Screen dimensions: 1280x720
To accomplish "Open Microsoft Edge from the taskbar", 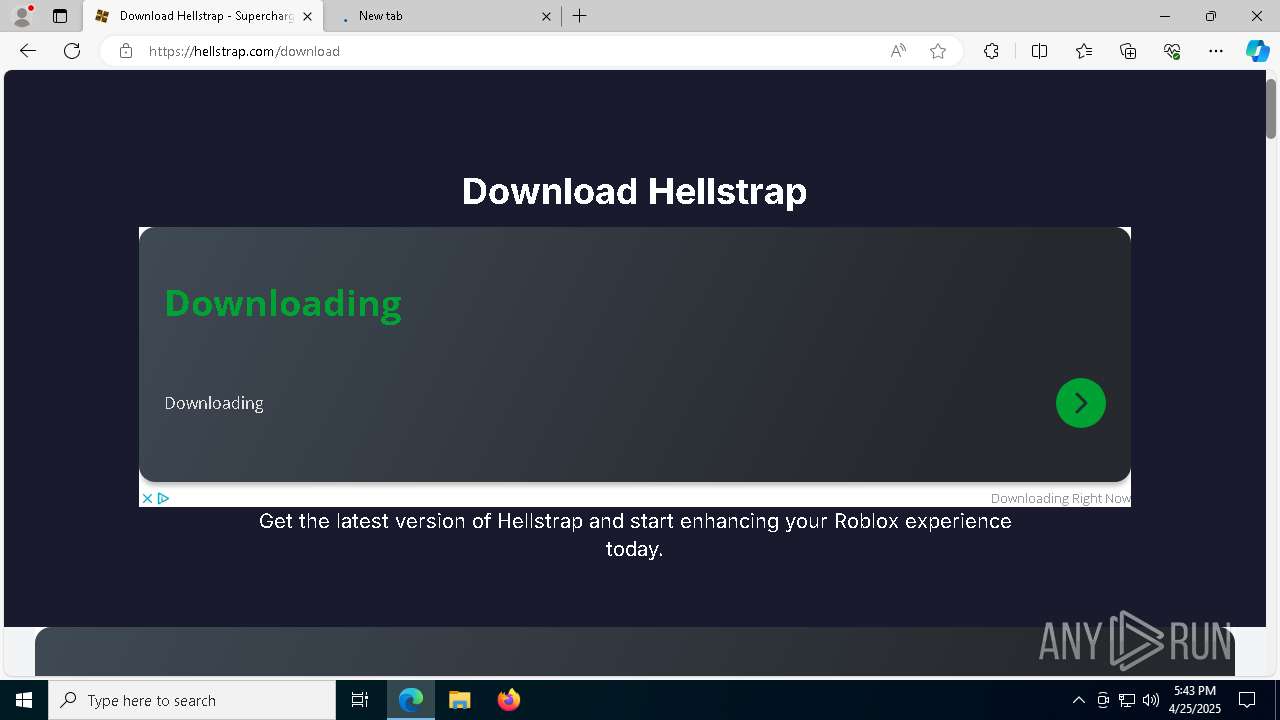I will (x=411, y=700).
